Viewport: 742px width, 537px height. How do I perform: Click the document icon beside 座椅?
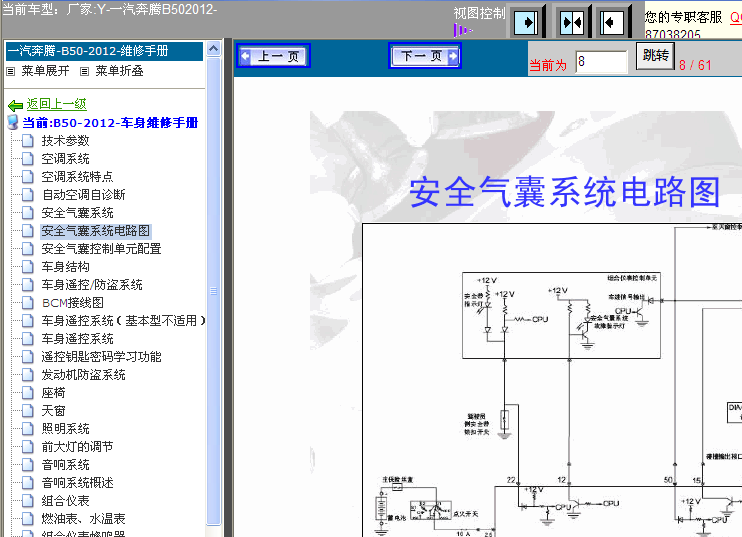coord(28,392)
